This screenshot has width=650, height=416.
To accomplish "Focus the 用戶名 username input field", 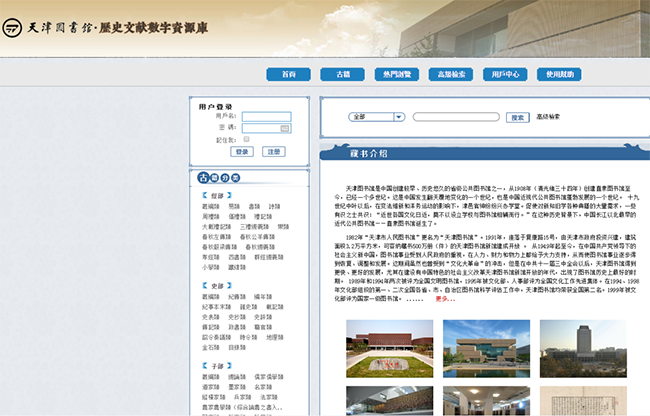I will [x=267, y=116].
